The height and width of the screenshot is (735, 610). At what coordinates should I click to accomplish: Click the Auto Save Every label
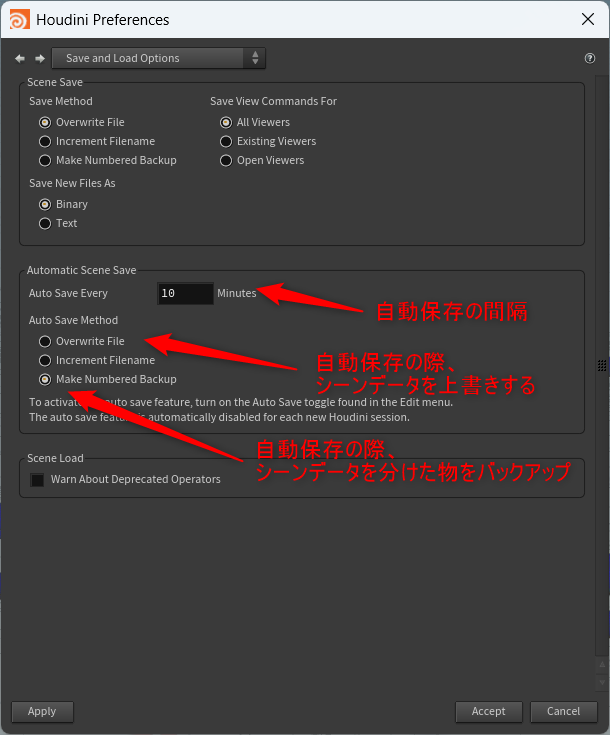68,293
